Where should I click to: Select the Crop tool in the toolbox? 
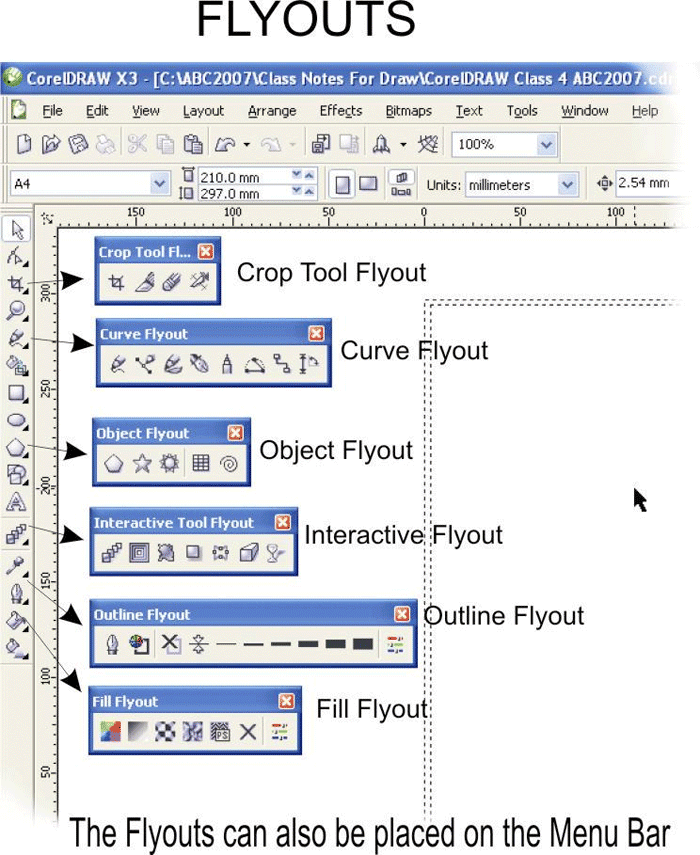(x=17, y=284)
